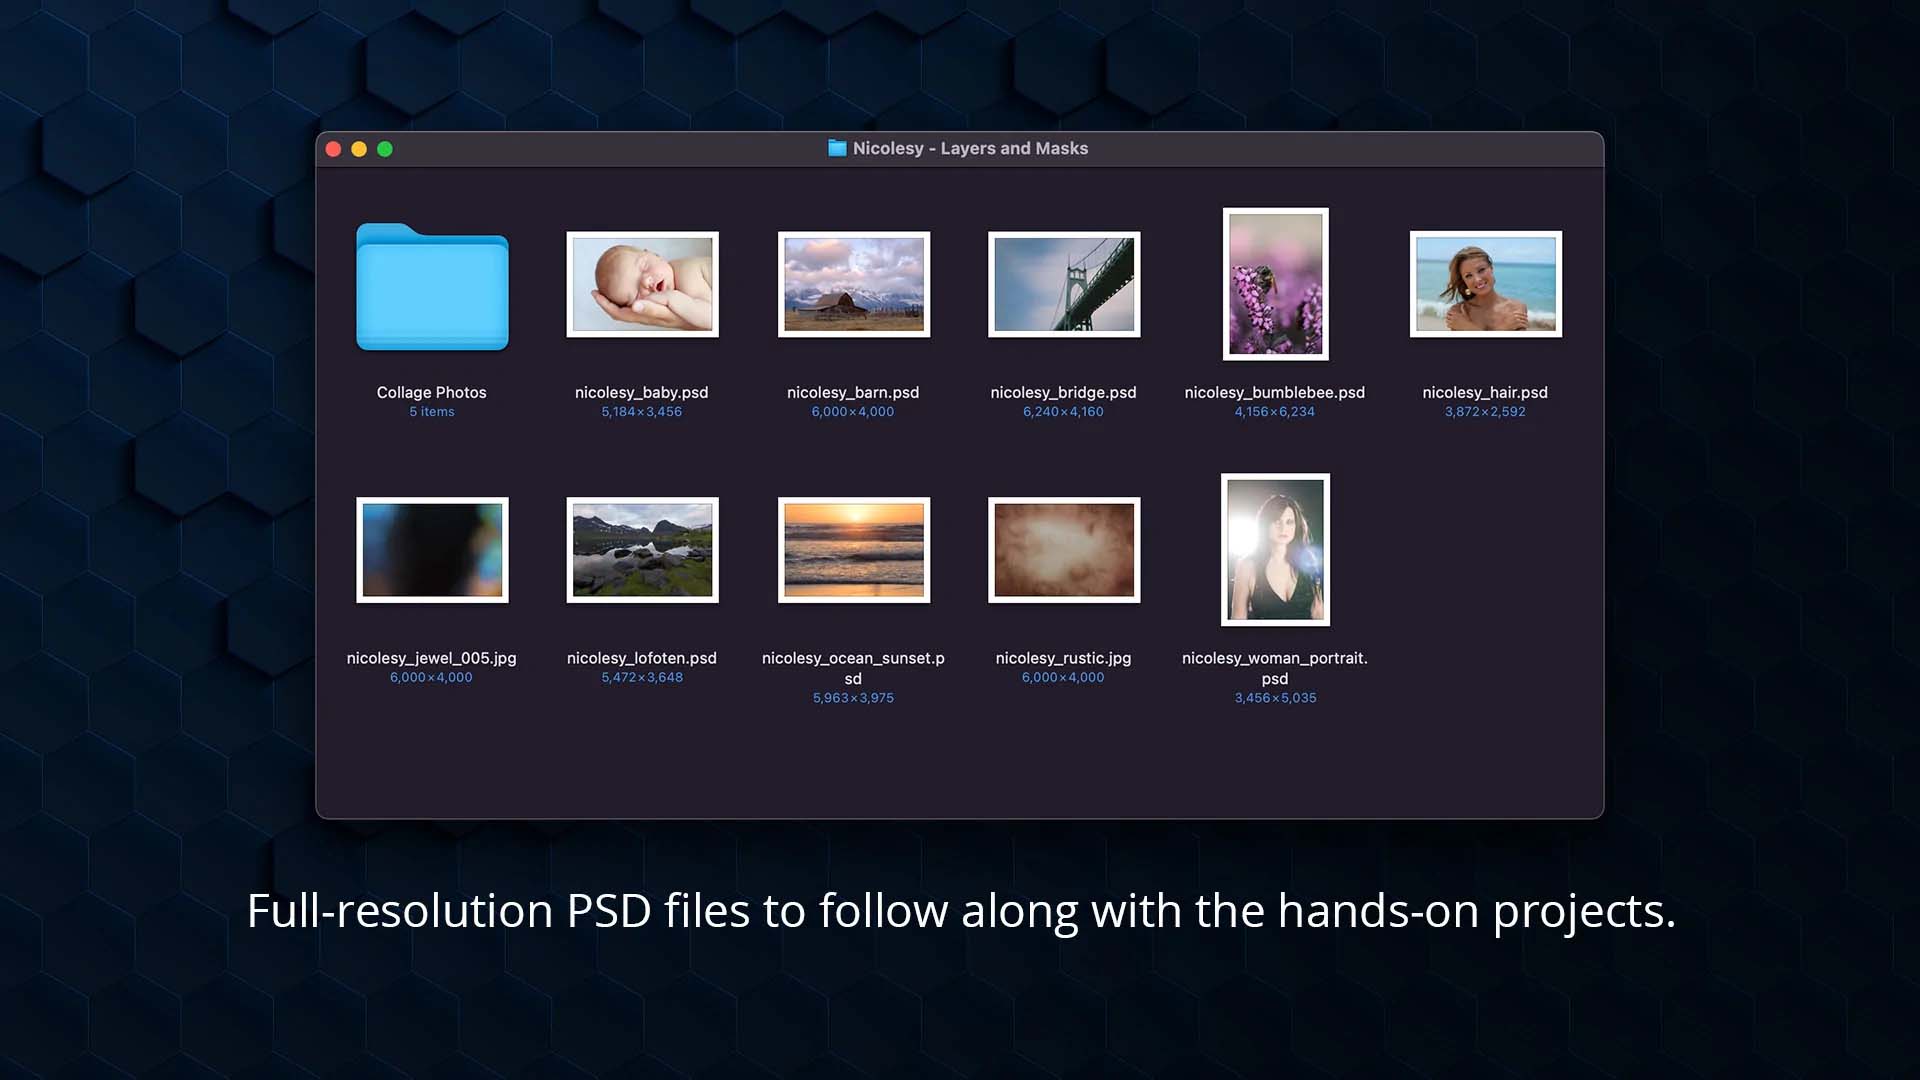The height and width of the screenshot is (1080, 1920).
Task: Select the nicolesy_woman_portrait.psd thumbnail
Action: [x=1275, y=550]
